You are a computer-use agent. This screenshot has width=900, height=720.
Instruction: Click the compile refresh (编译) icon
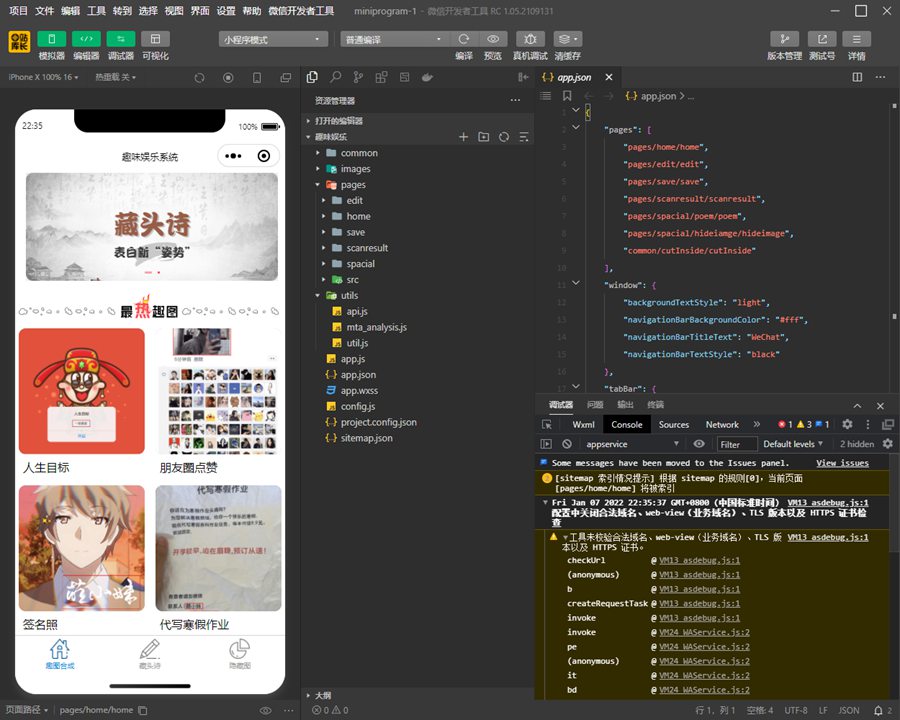(464, 39)
